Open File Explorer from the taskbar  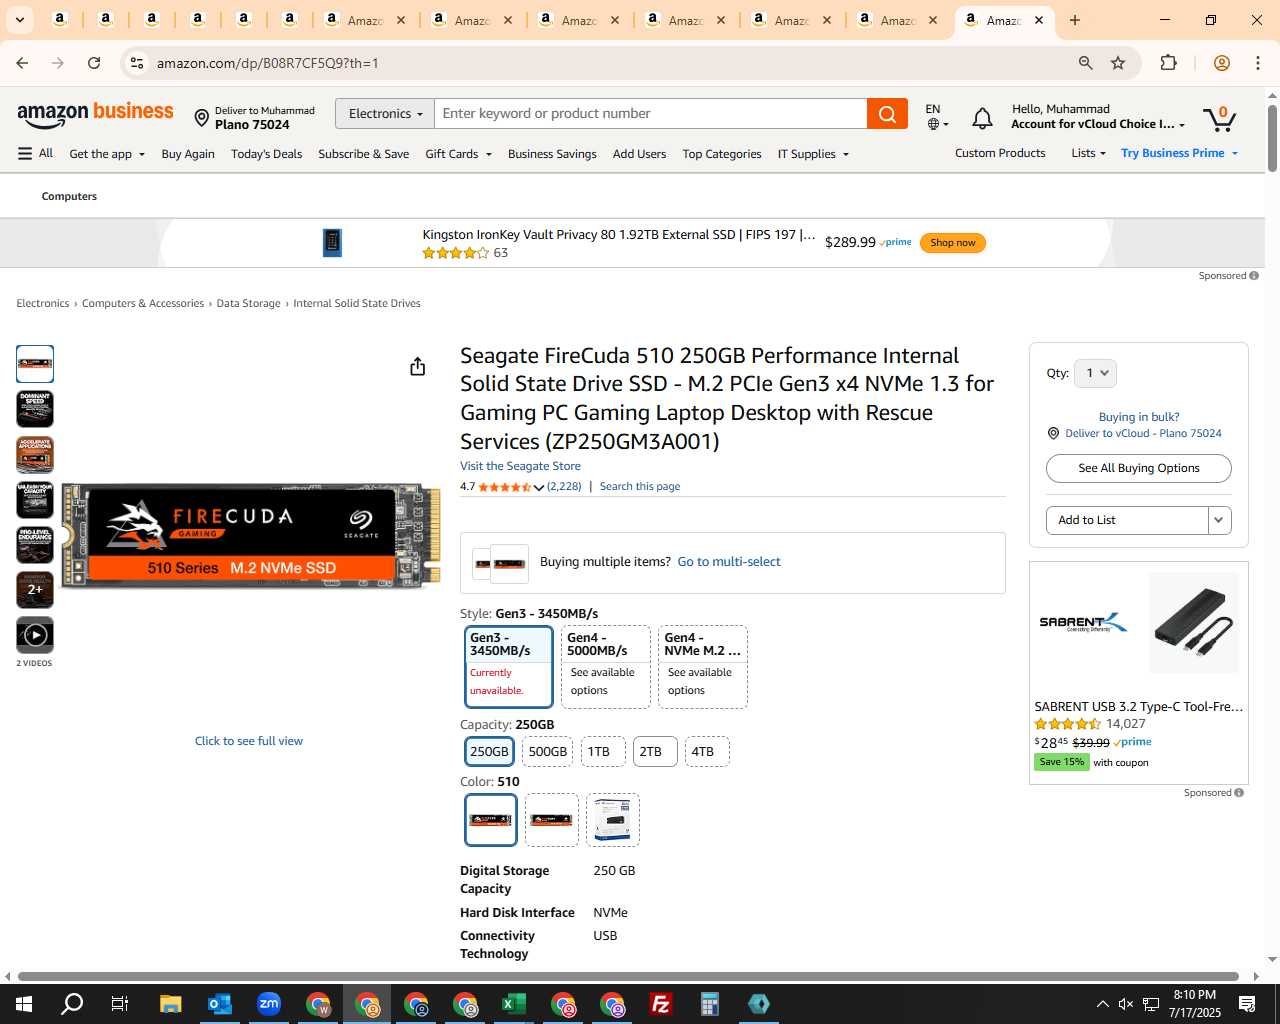pos(171,1004)
